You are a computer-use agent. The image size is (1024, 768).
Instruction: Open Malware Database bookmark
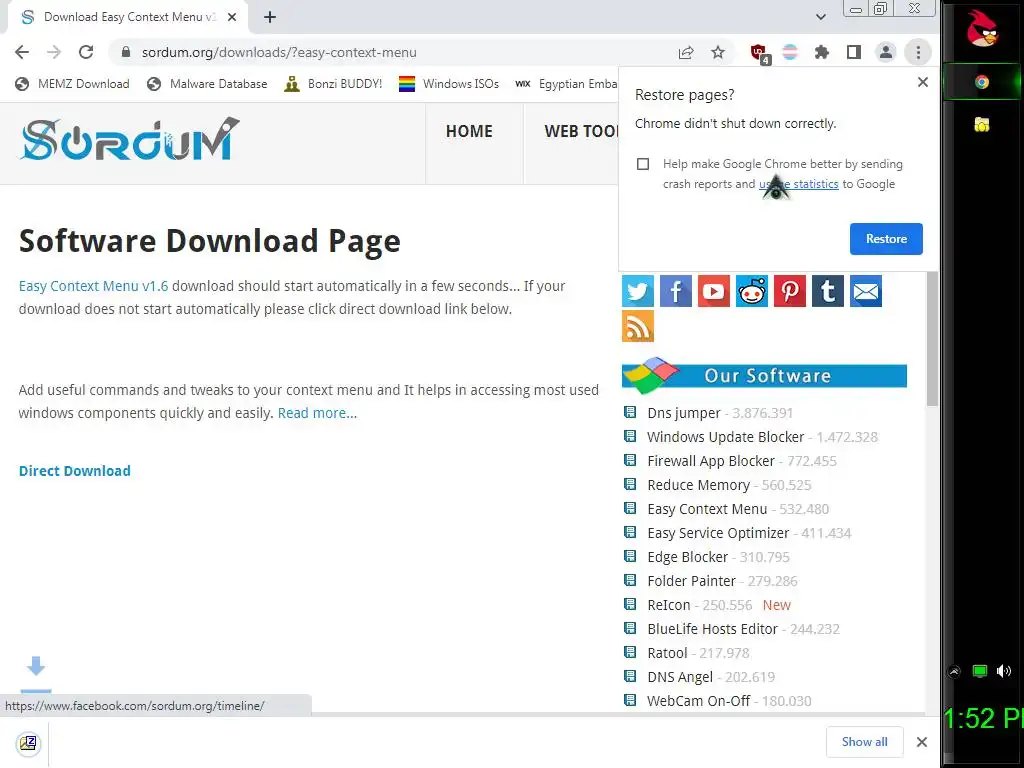(208, 84)
